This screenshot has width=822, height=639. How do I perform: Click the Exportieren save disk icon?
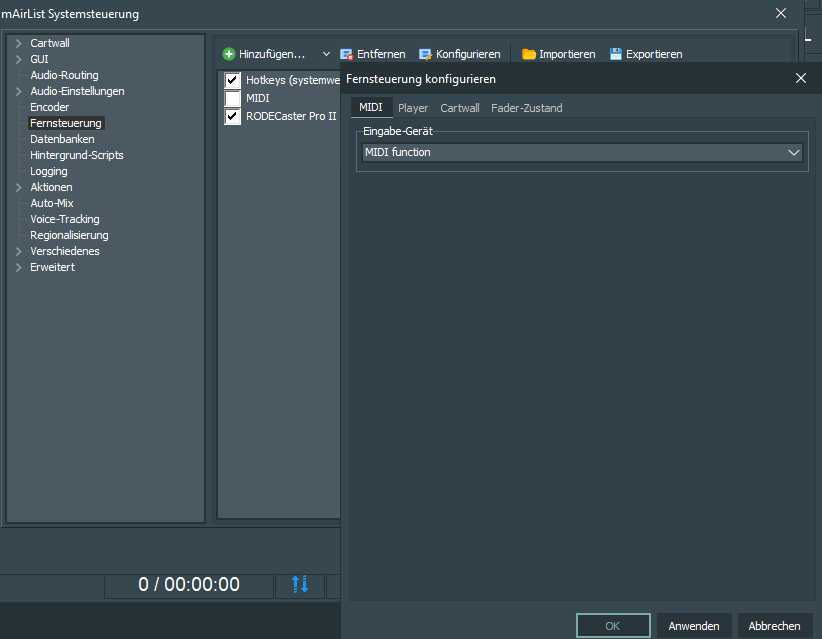tap(616, 54)
